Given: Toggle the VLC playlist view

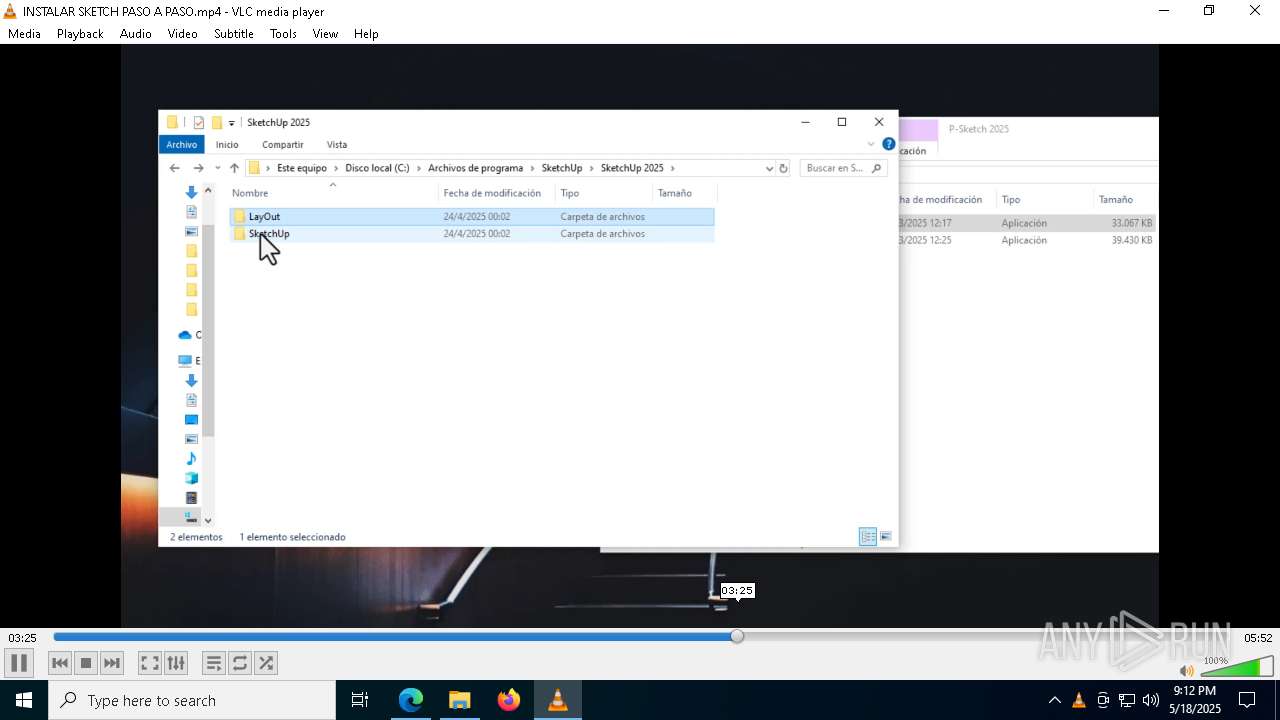Looking at the screenshot, I should [213, 663].
